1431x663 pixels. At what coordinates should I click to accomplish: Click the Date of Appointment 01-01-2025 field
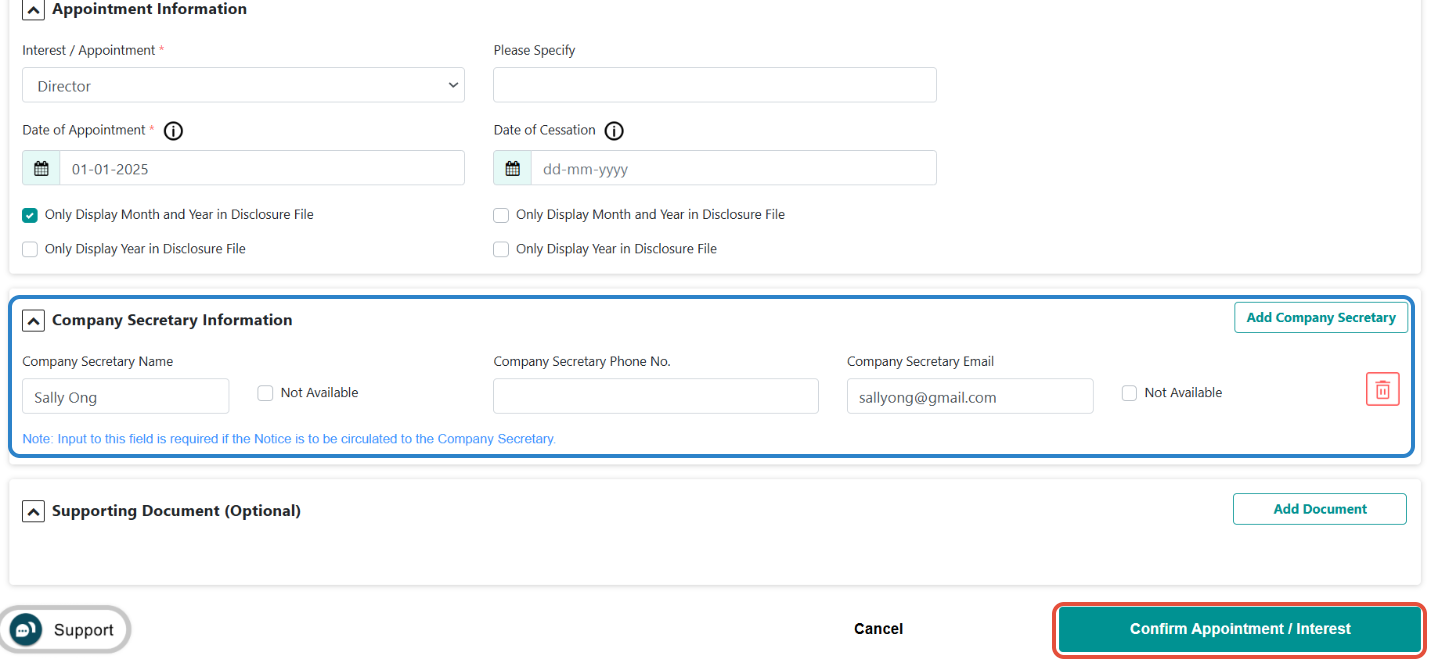click(262, 168)
